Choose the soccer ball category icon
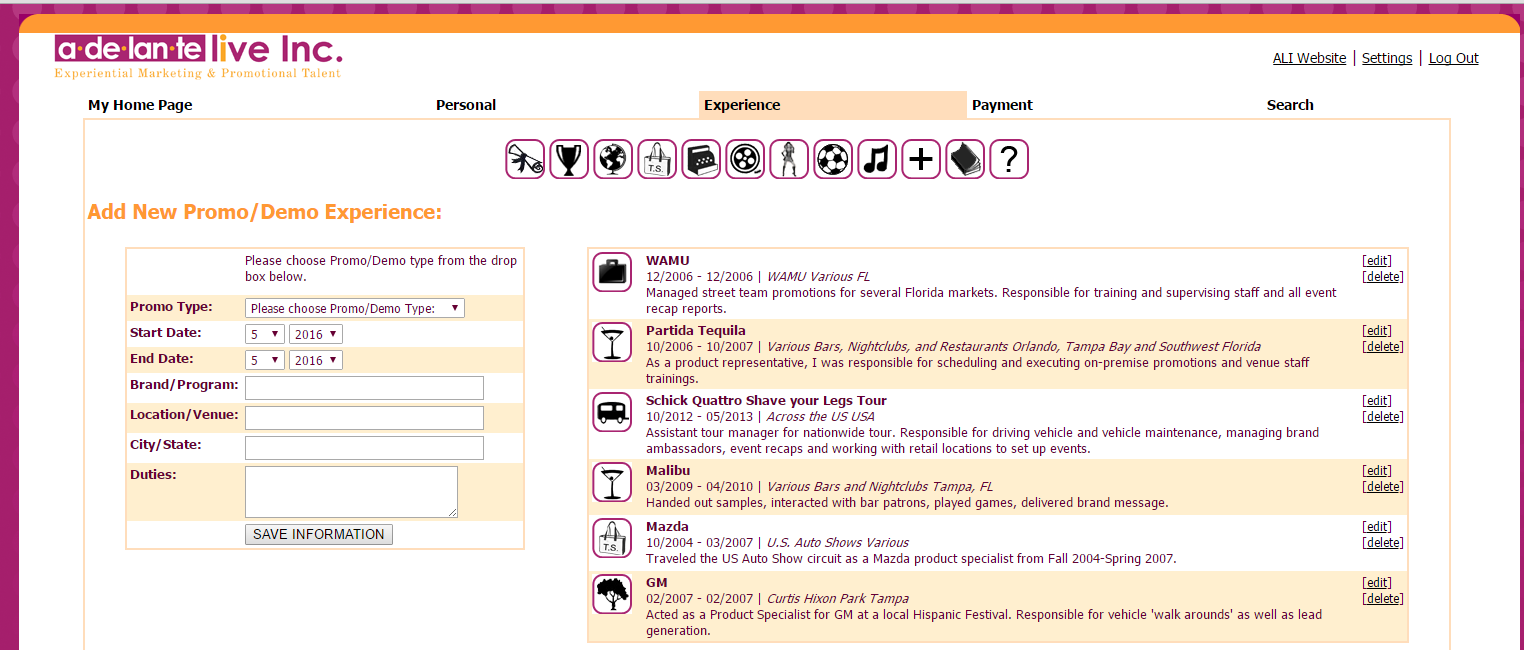Screen dimensions: 1524x650 833,160
